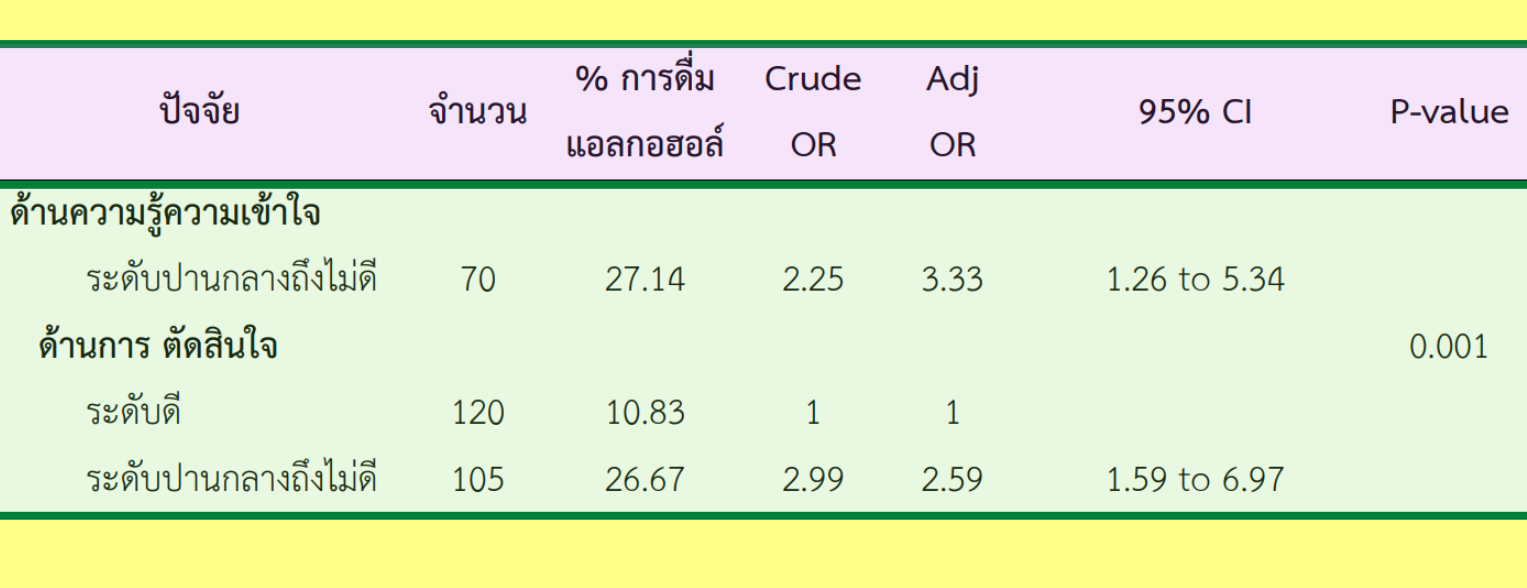Select the ระดับดี row label
The image size is (1527, 588).
[133, 412]
